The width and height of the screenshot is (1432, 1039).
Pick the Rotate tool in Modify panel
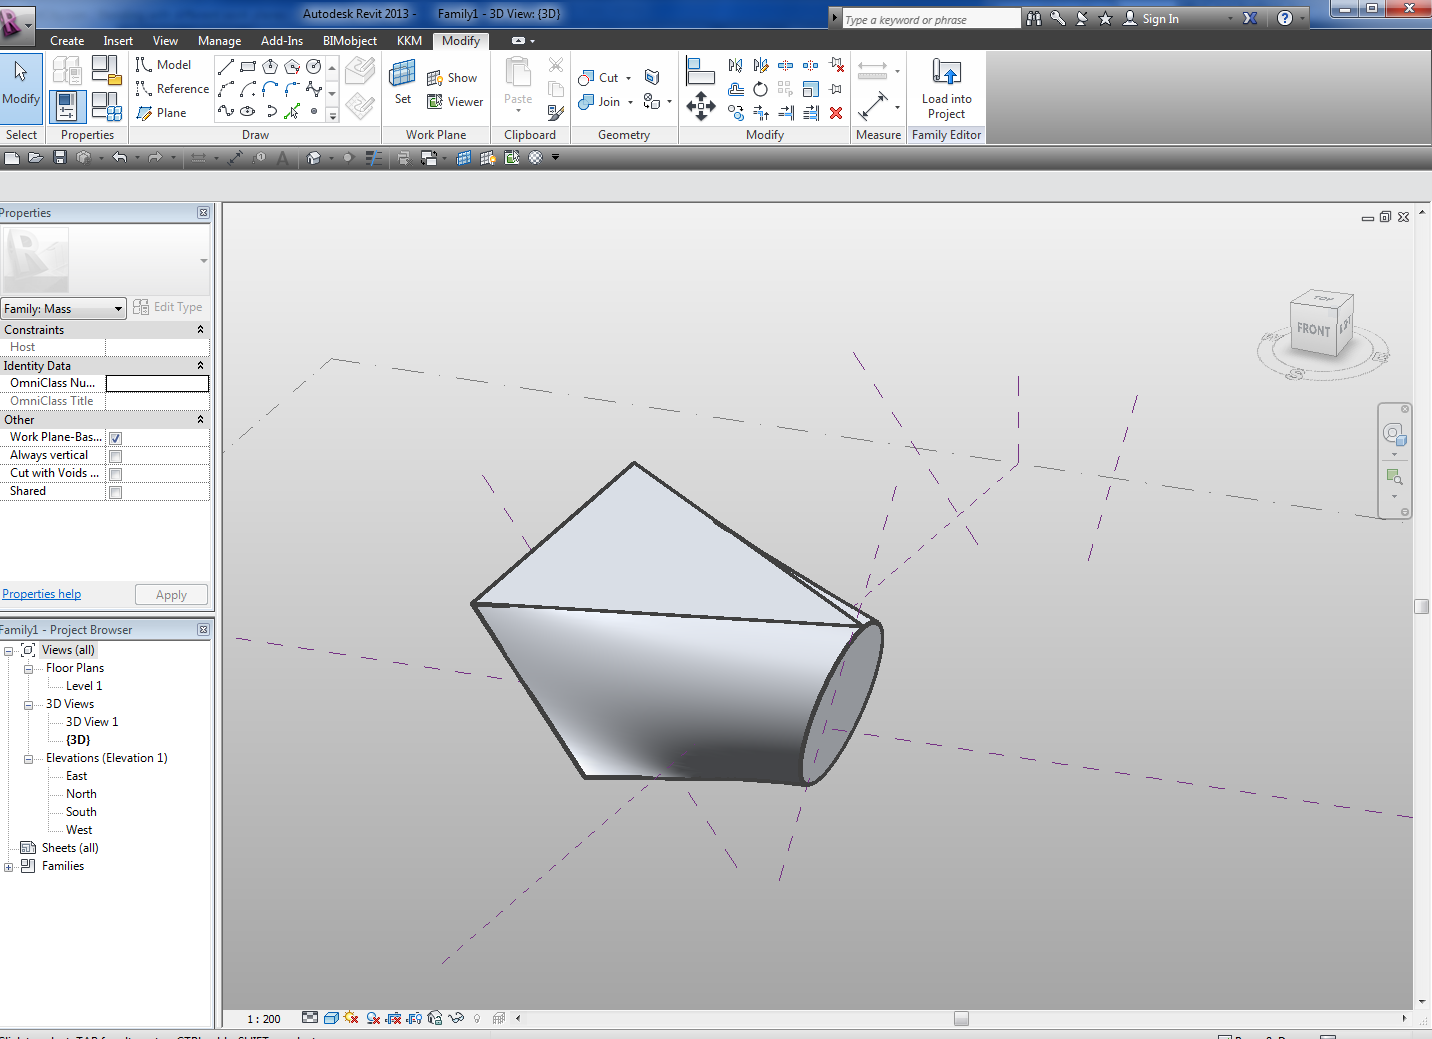click(761, 89)
